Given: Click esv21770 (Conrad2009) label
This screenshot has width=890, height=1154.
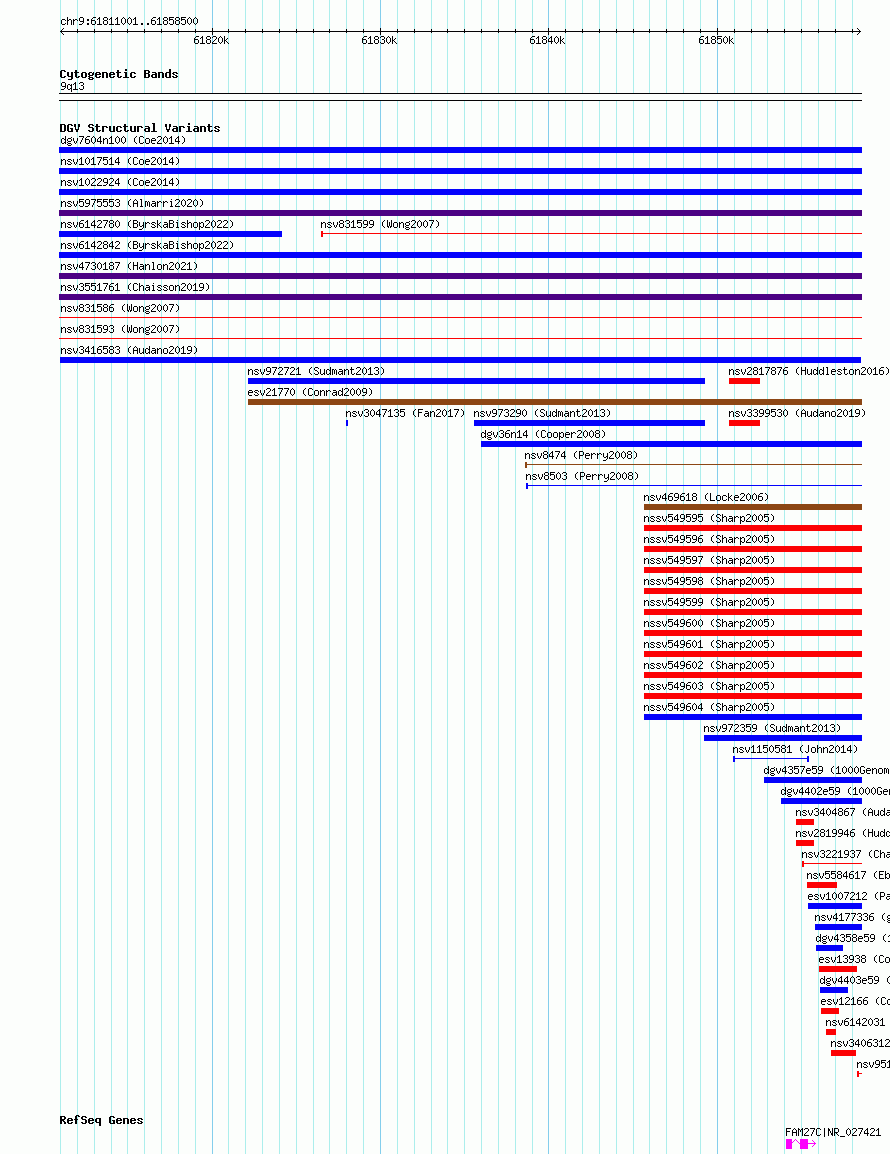Looking at the screenshot, I should (310, 392).
